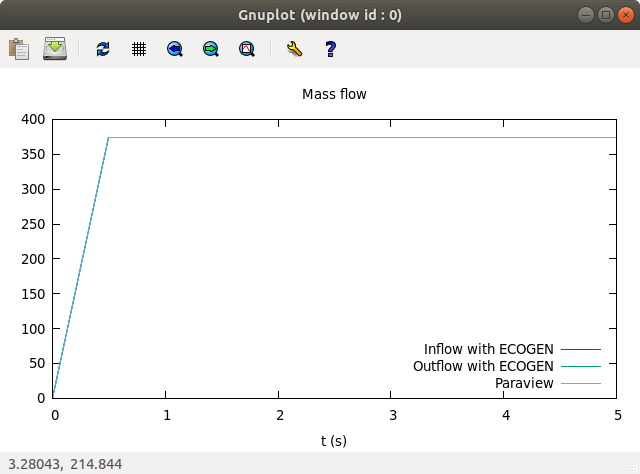Minimize the Gnuplot window
Image resolution: width=640 pixels, height=474 pixels.
tap(586, 15)
